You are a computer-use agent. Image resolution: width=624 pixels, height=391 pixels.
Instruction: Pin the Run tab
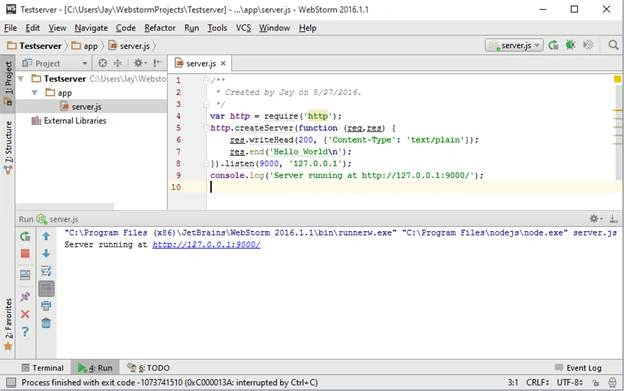point(25,296)
